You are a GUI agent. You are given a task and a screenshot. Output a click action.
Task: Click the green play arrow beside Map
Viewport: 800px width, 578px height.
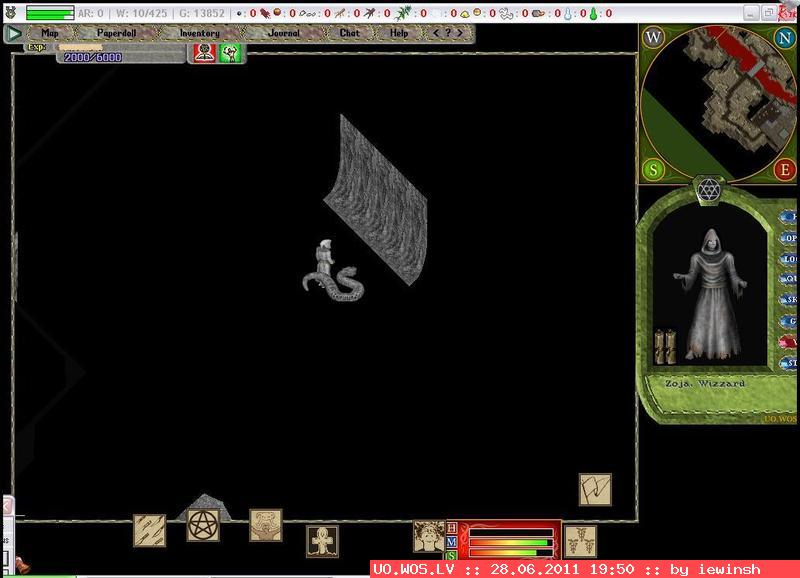14,34
